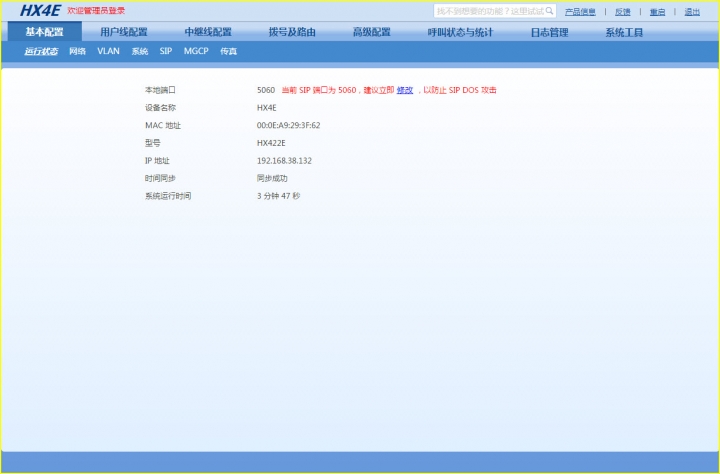Click the 修改 link for the SIP port
Image resolution: width=720 pixels, height=474 pixels.
tap(405, 90)
